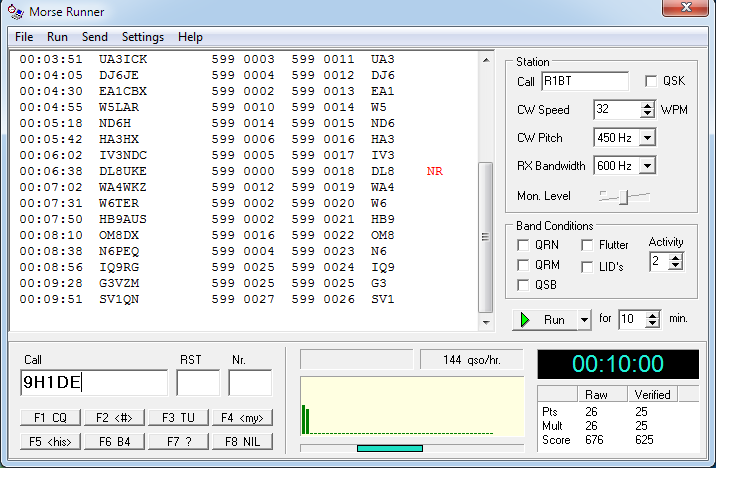Viewport: 732px width, 484px height.
Task: Adjust the Mon. Level slider
Action: pyautogui.click(x=623, y=197)
